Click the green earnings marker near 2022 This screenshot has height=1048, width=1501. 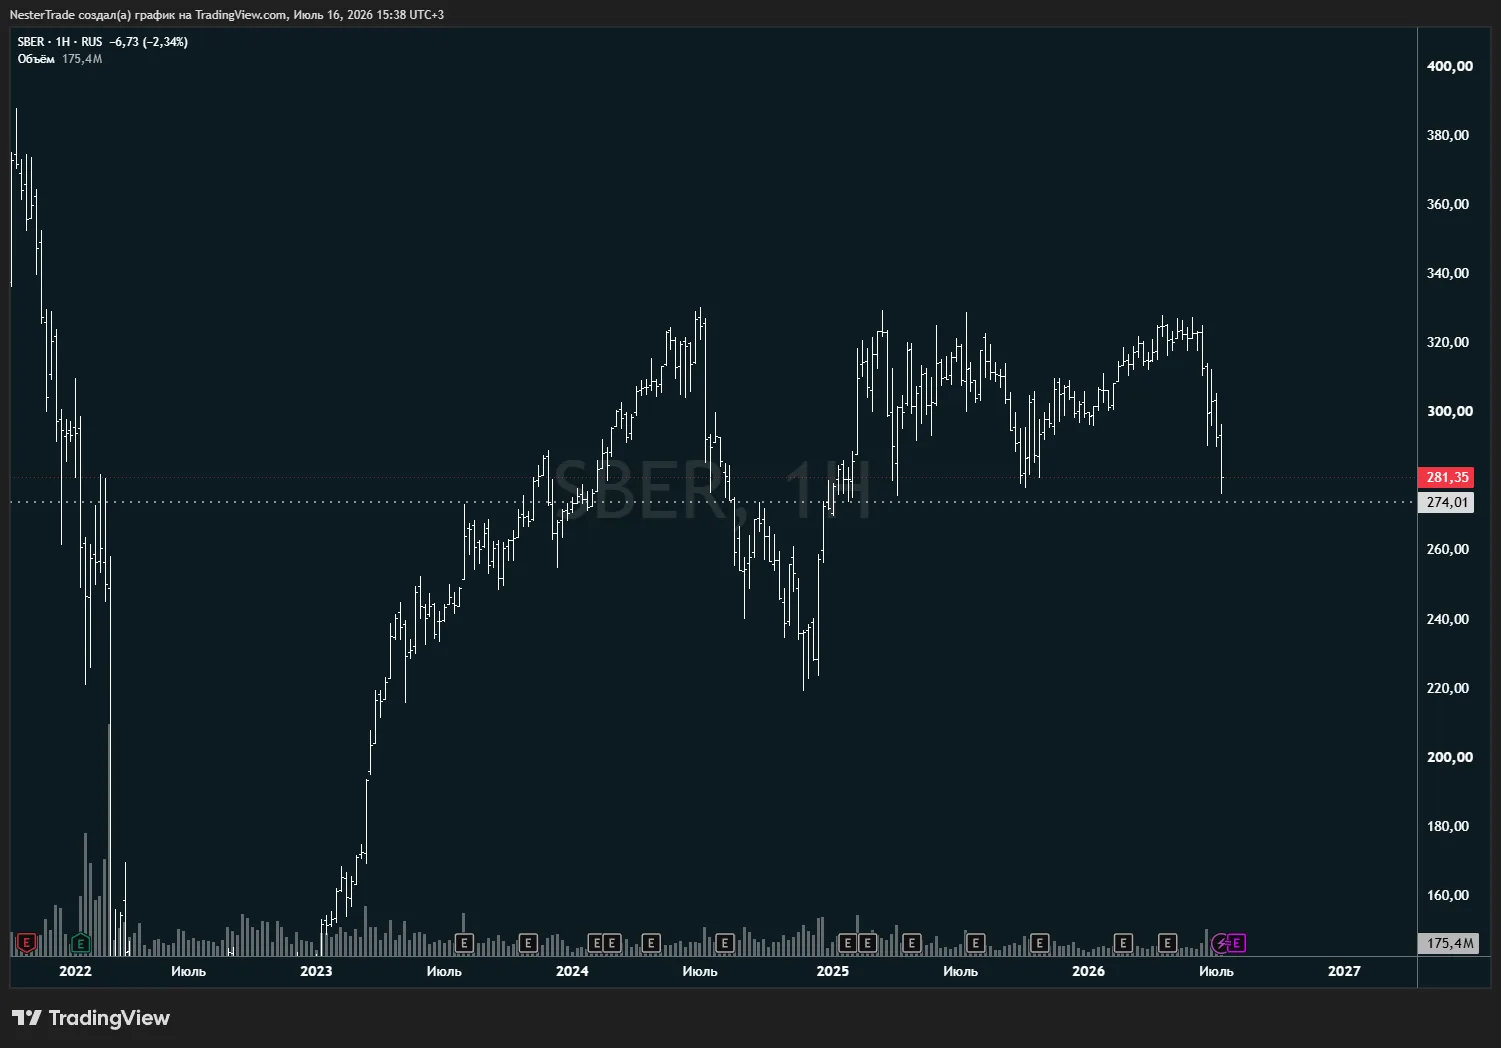[x=81, y=943]
